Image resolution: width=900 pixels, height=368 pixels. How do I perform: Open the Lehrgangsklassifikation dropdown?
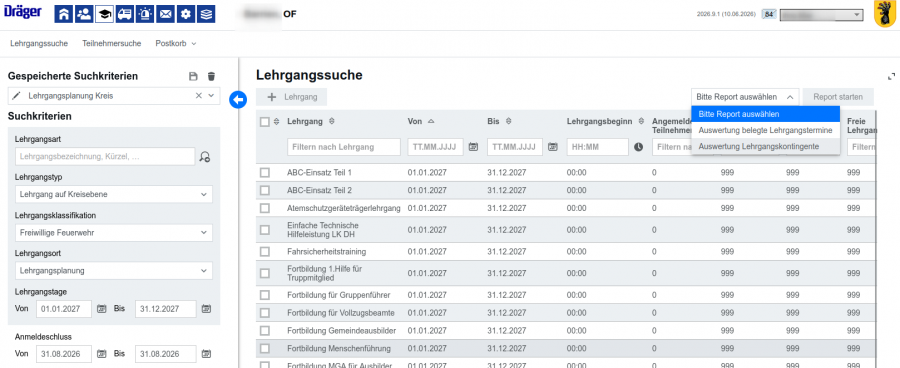pyautogui.click(x=114, y=233)
